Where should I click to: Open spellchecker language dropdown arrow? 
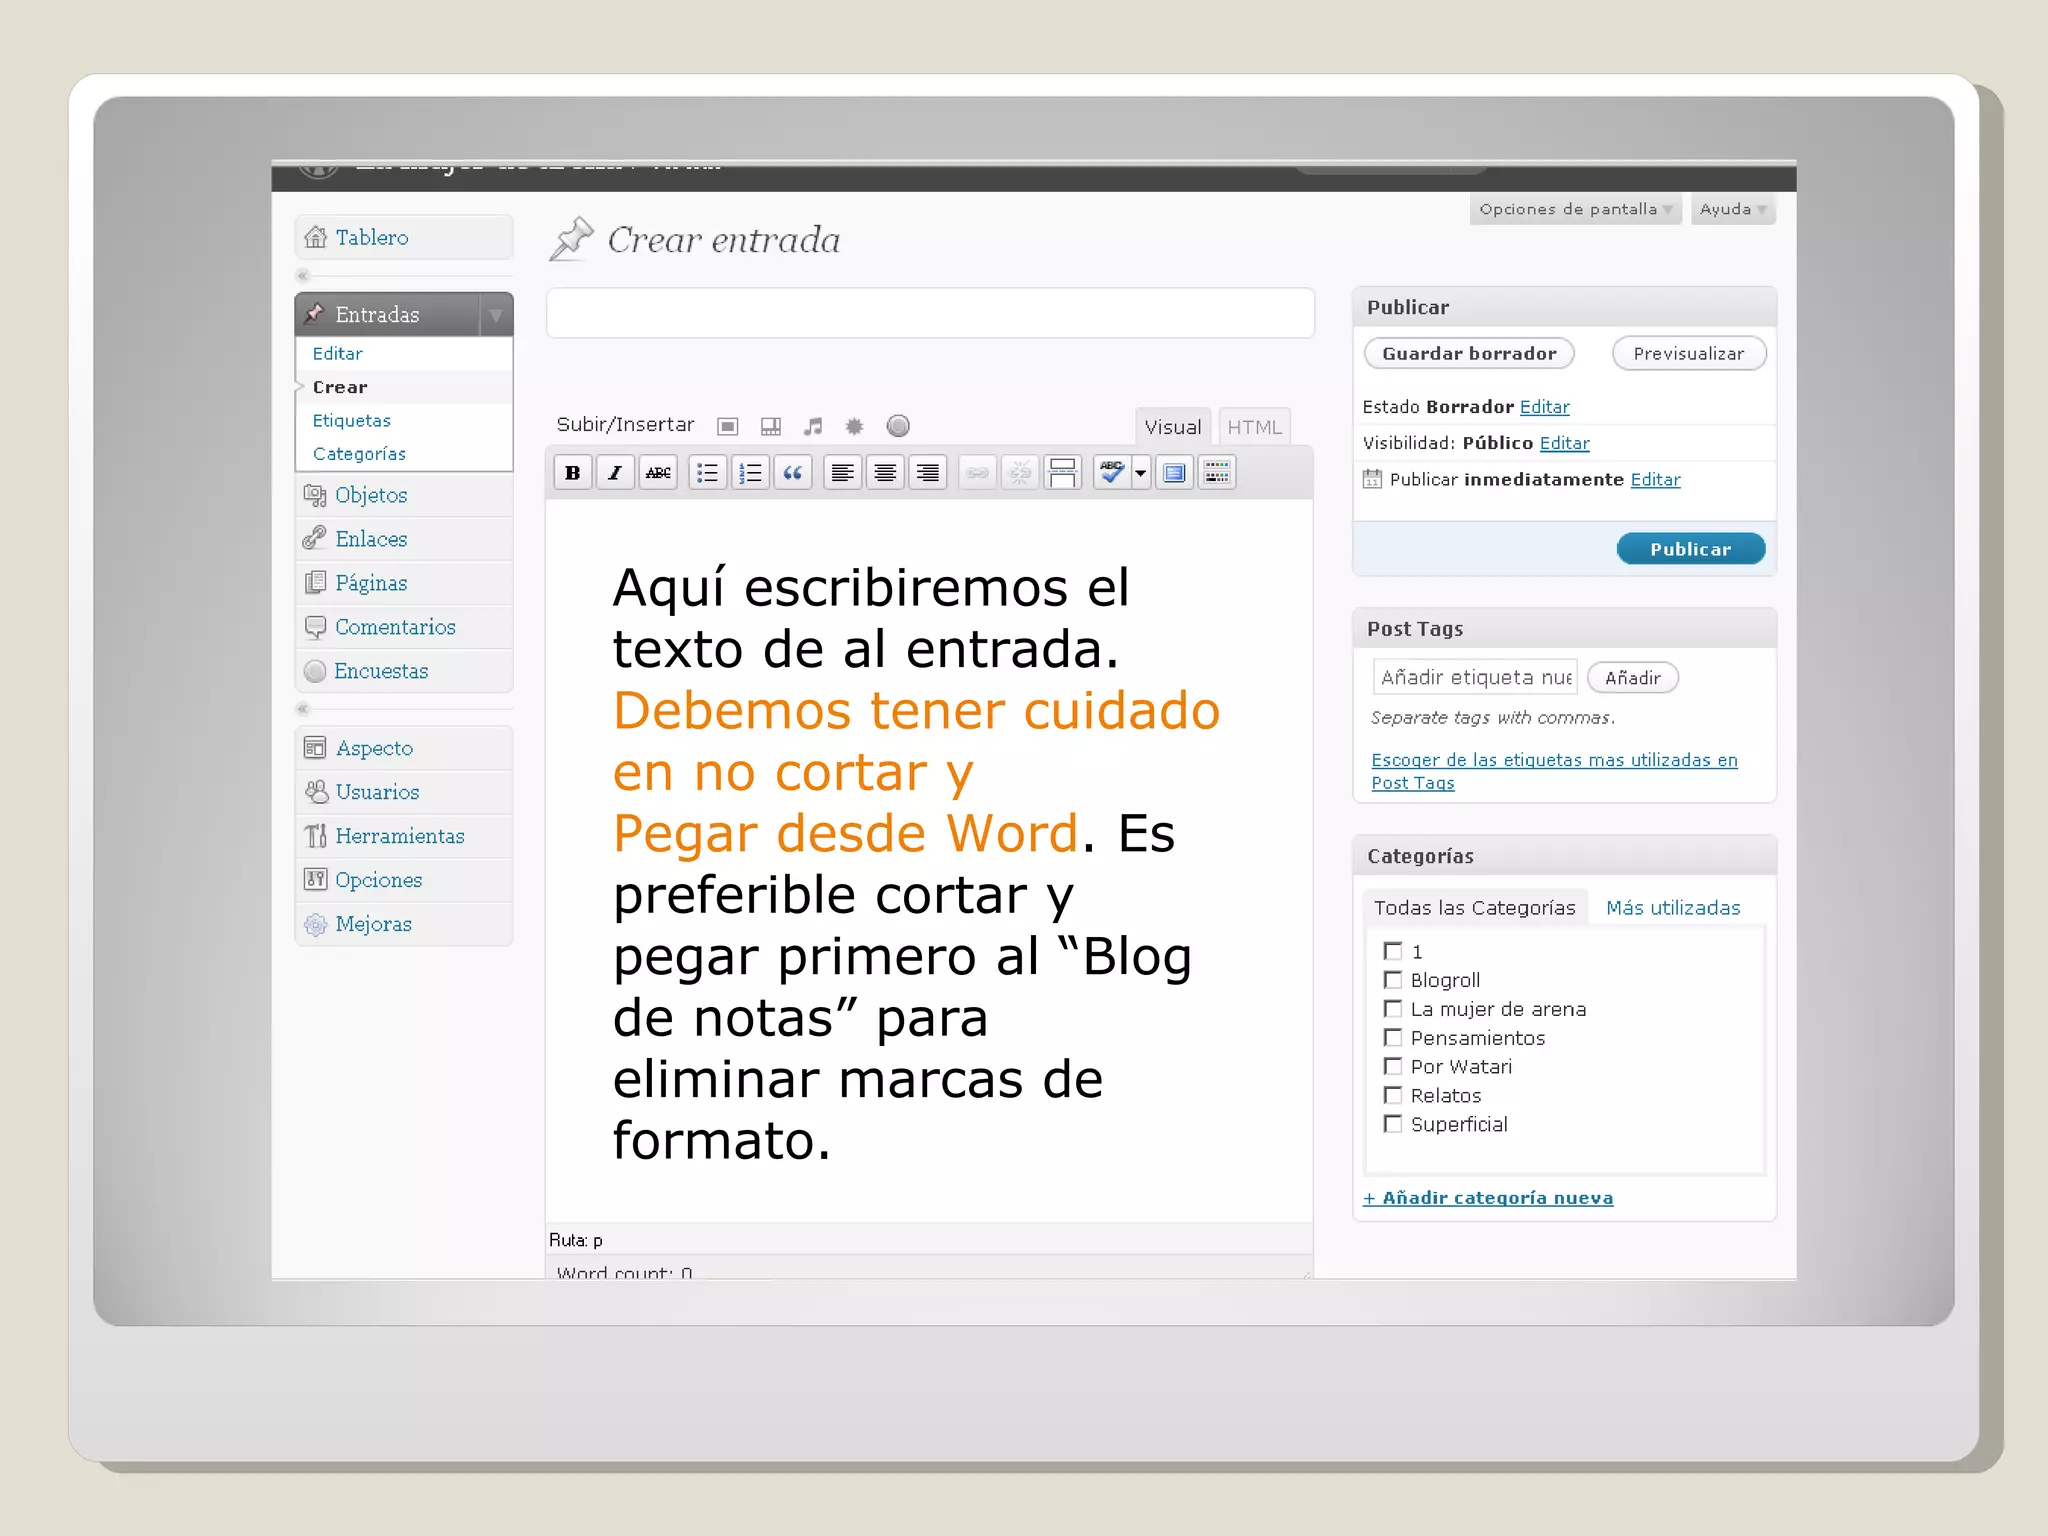[x=1140, y=473]
